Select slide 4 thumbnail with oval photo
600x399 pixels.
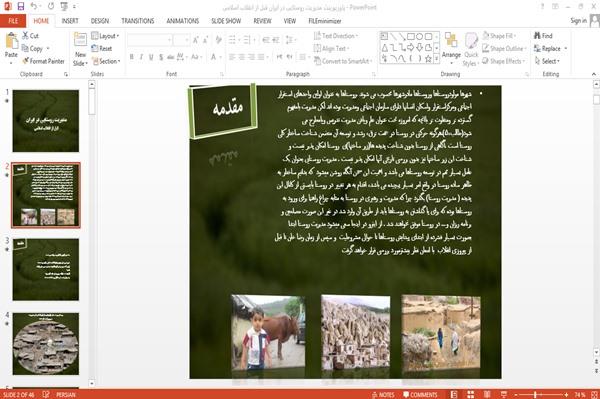click(x=46, y=344)
